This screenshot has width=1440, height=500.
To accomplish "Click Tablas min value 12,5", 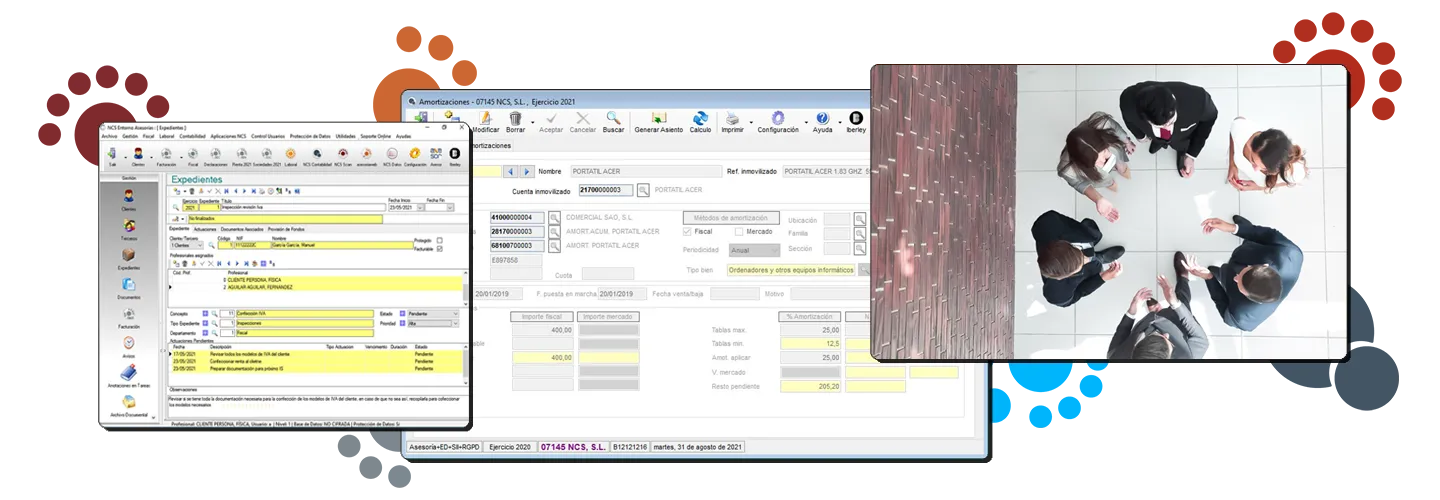I will [x=810, y=343].
